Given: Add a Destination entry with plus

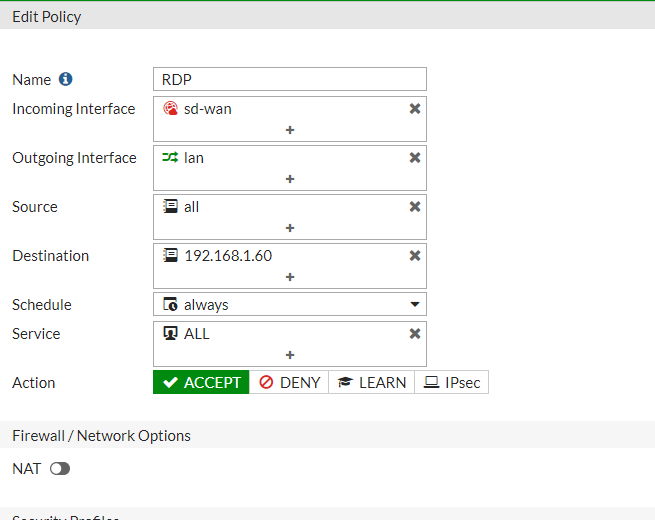Looking at the screenshot, I should pyautogui.click(x=290, y=276).
